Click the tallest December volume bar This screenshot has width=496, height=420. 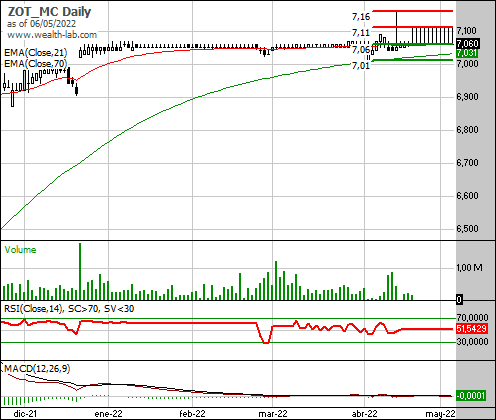tap(80, 271)
